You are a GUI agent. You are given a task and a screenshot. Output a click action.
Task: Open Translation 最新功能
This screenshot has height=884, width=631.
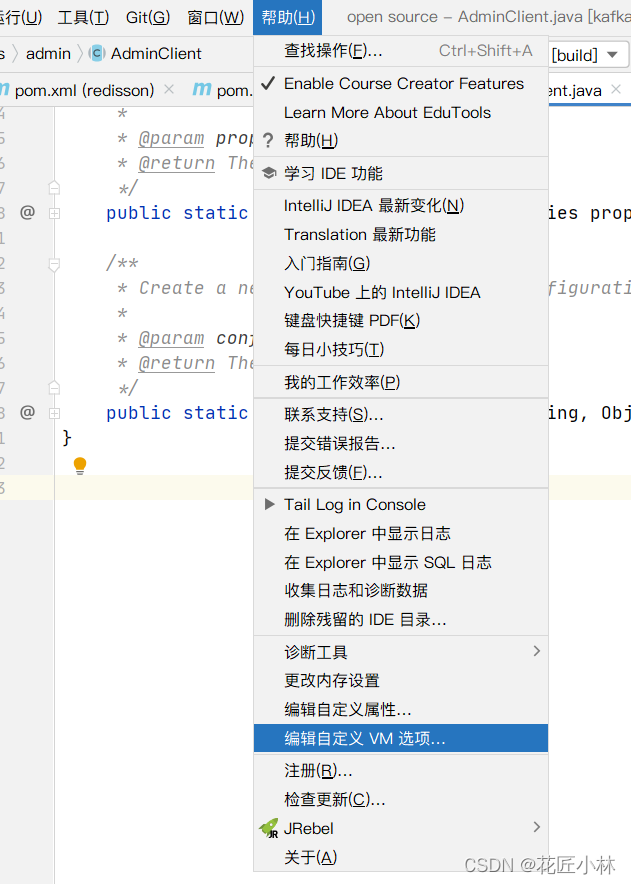[401, 234]
